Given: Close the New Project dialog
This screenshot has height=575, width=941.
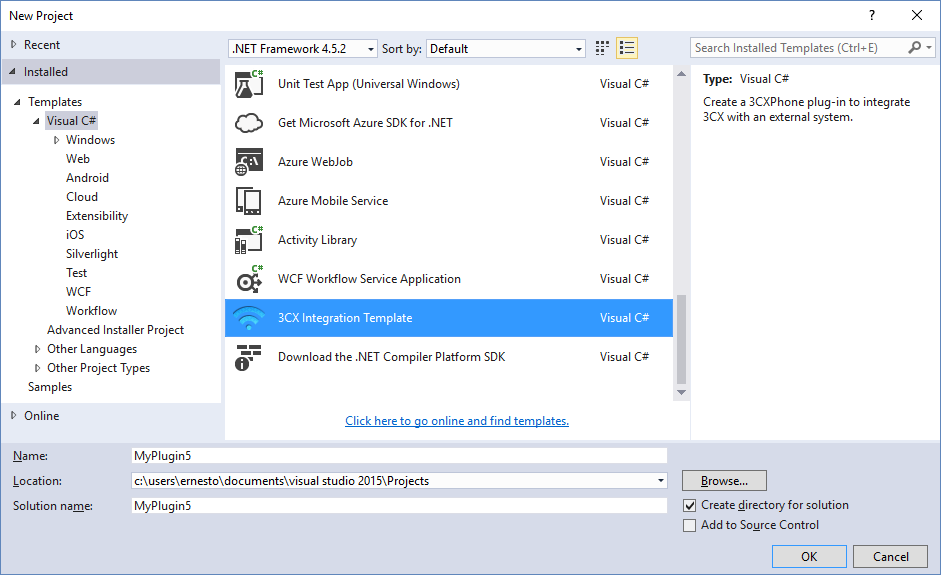Looking at the screenshot, I should click(x=917, y=16).
